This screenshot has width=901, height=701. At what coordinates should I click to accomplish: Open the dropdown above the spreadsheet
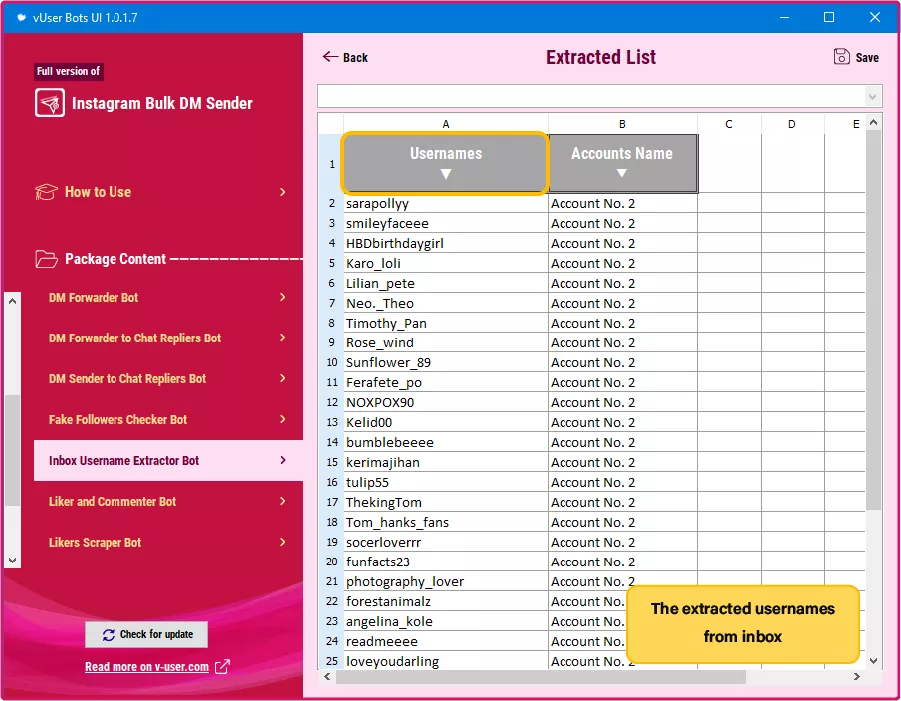click(x=872, y=96)
